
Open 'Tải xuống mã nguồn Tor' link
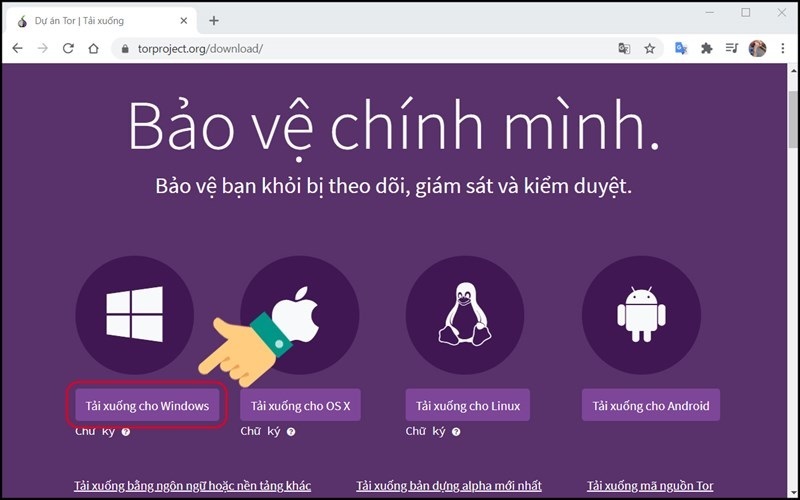651,486
